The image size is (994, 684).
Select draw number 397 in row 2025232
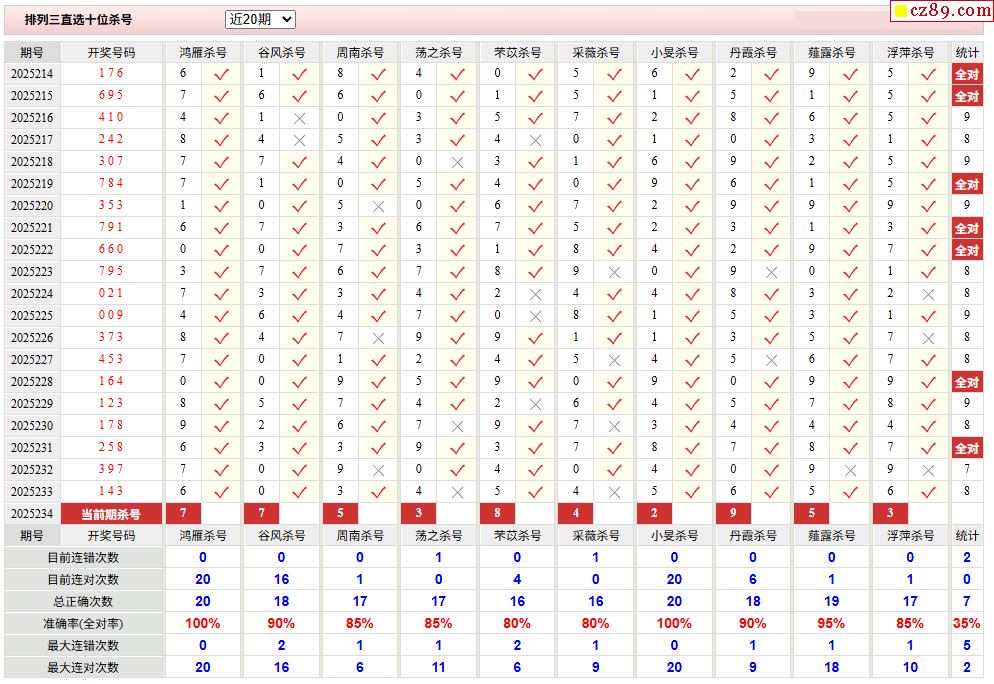(x=111, y=469)
